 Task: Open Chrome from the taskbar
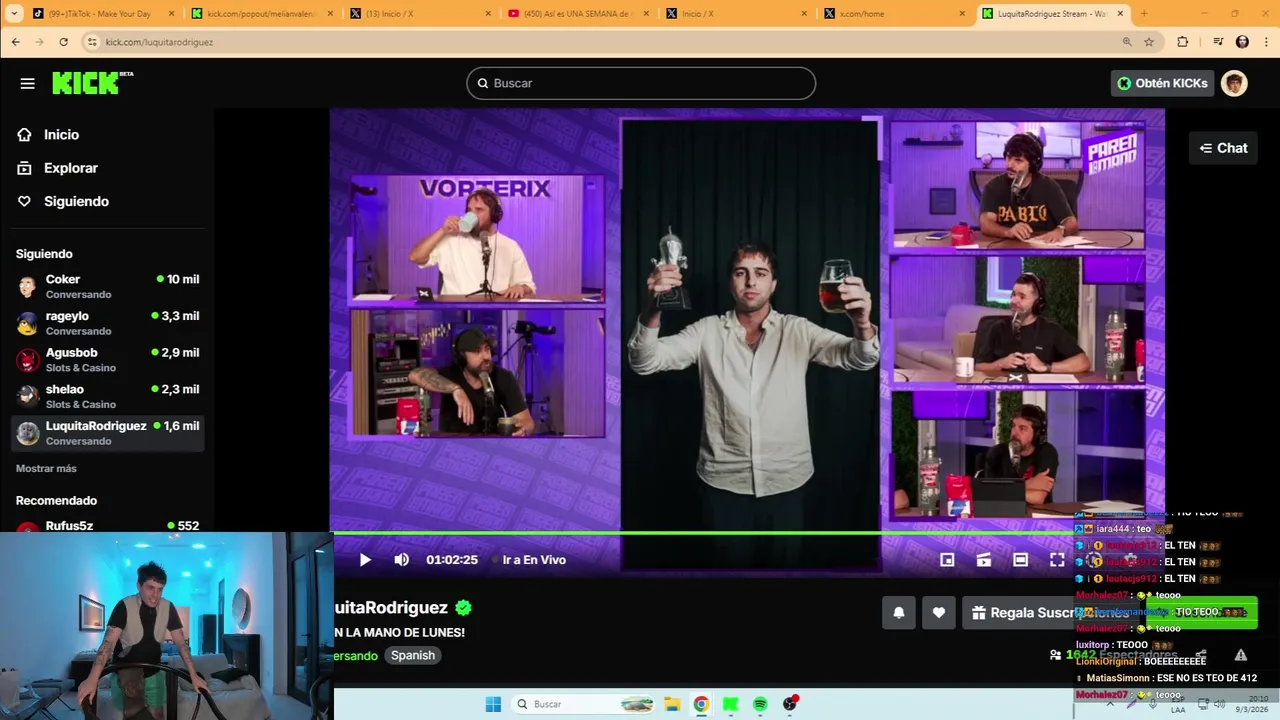click(701, 704)
